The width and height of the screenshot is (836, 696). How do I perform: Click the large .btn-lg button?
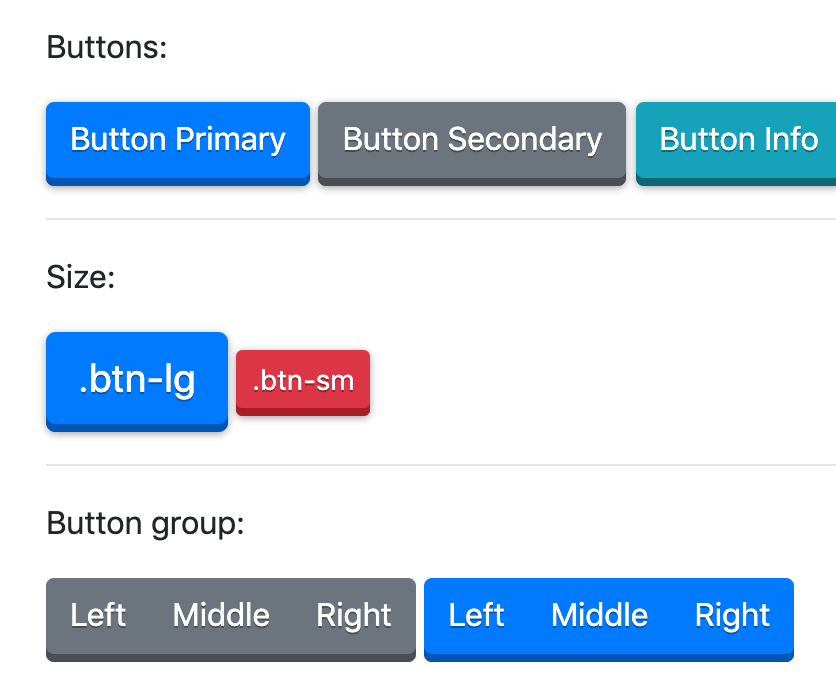(137, 381)
